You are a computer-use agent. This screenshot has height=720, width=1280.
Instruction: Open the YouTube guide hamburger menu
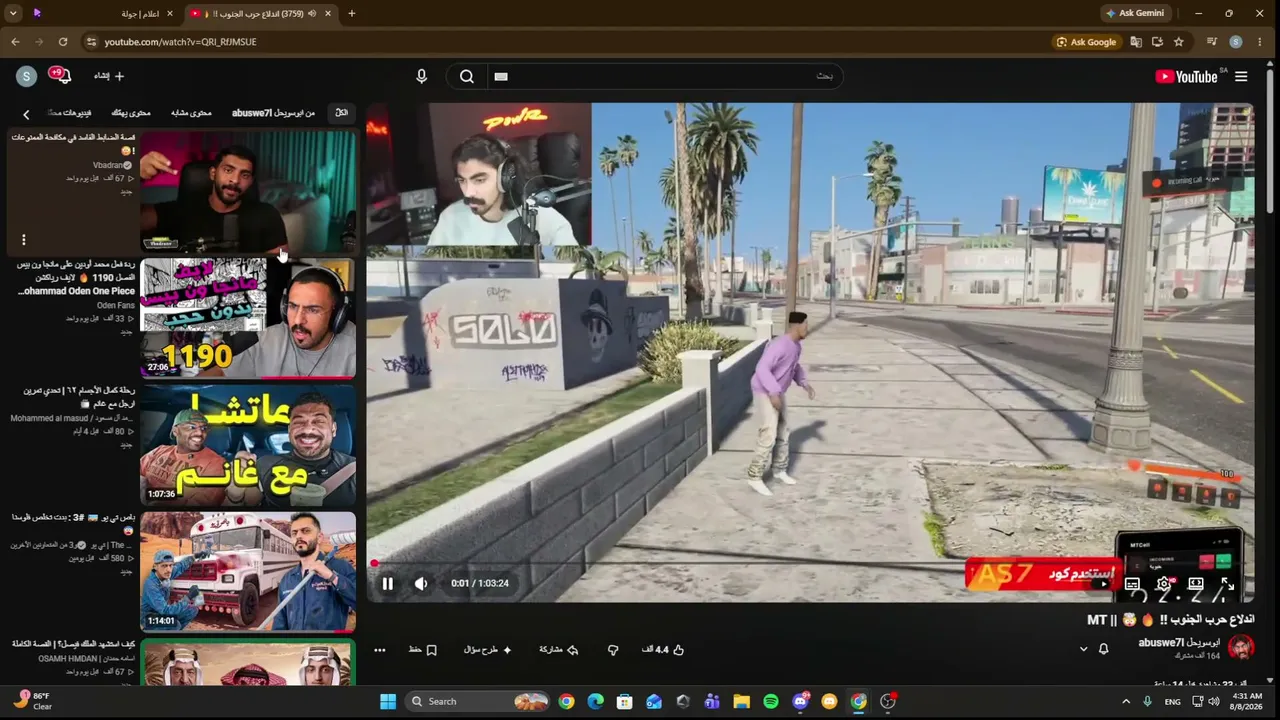[1241, 77]
